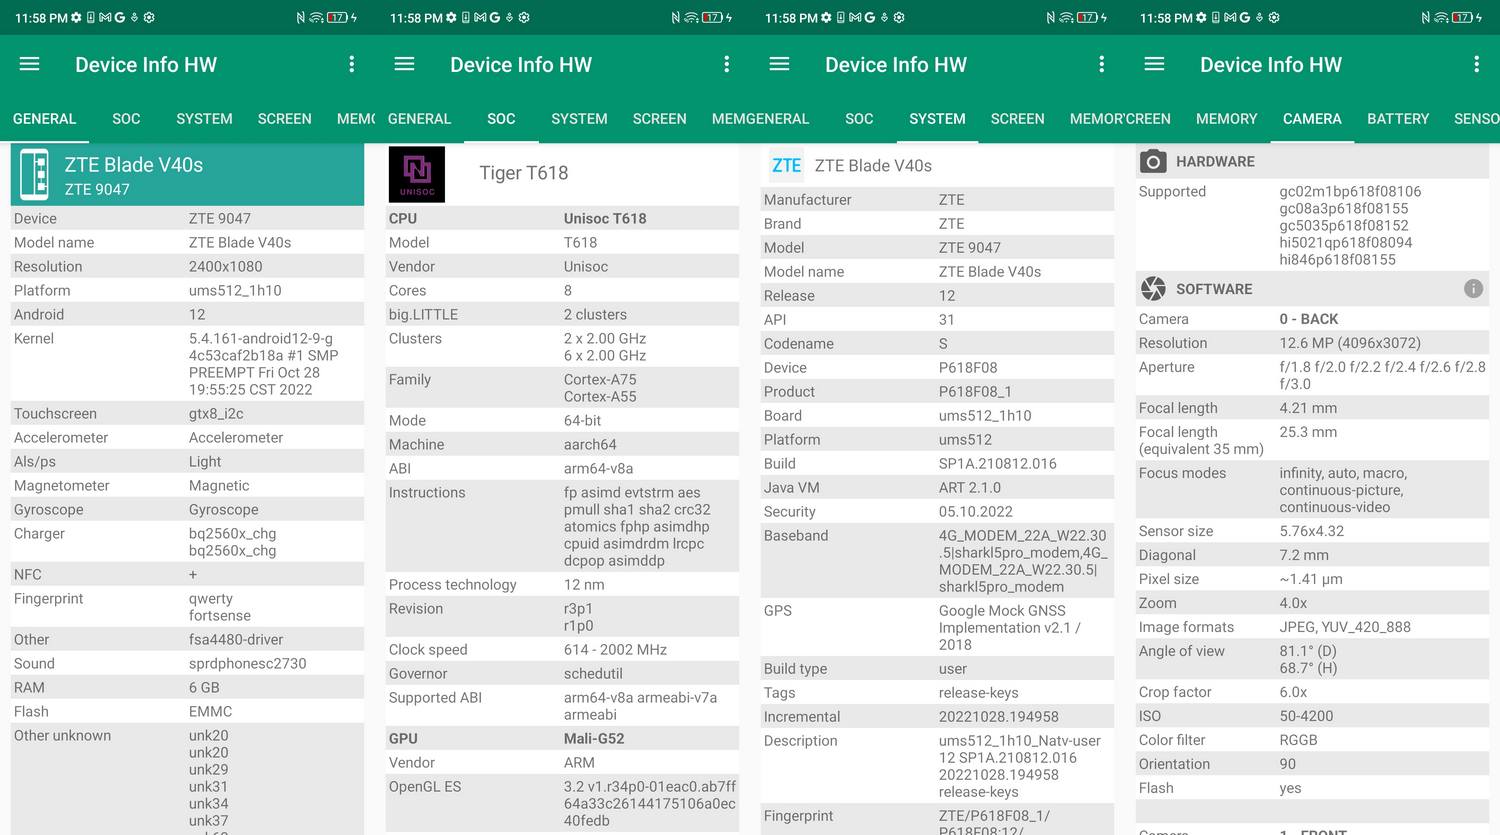
Task: Select SOC tab in first screen
Action: pyautogui.click(x=126, y=118)
